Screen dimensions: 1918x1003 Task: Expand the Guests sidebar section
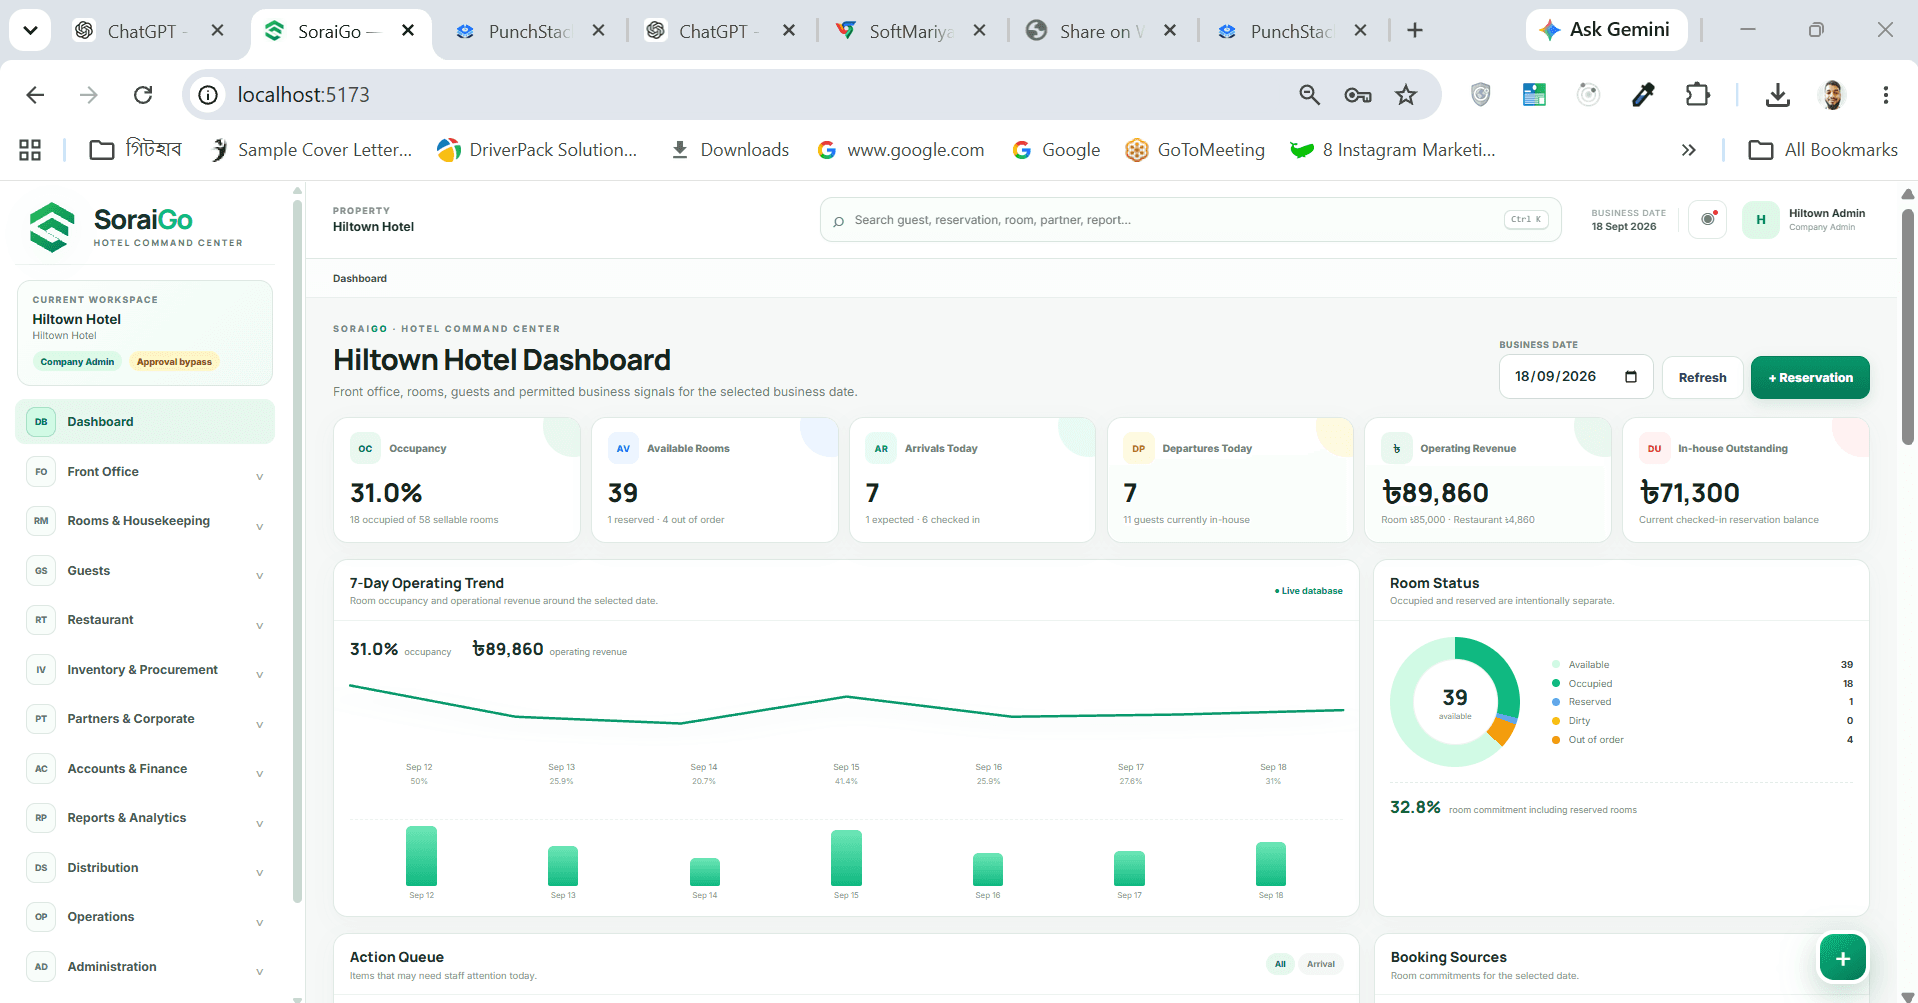coord(145,571)
